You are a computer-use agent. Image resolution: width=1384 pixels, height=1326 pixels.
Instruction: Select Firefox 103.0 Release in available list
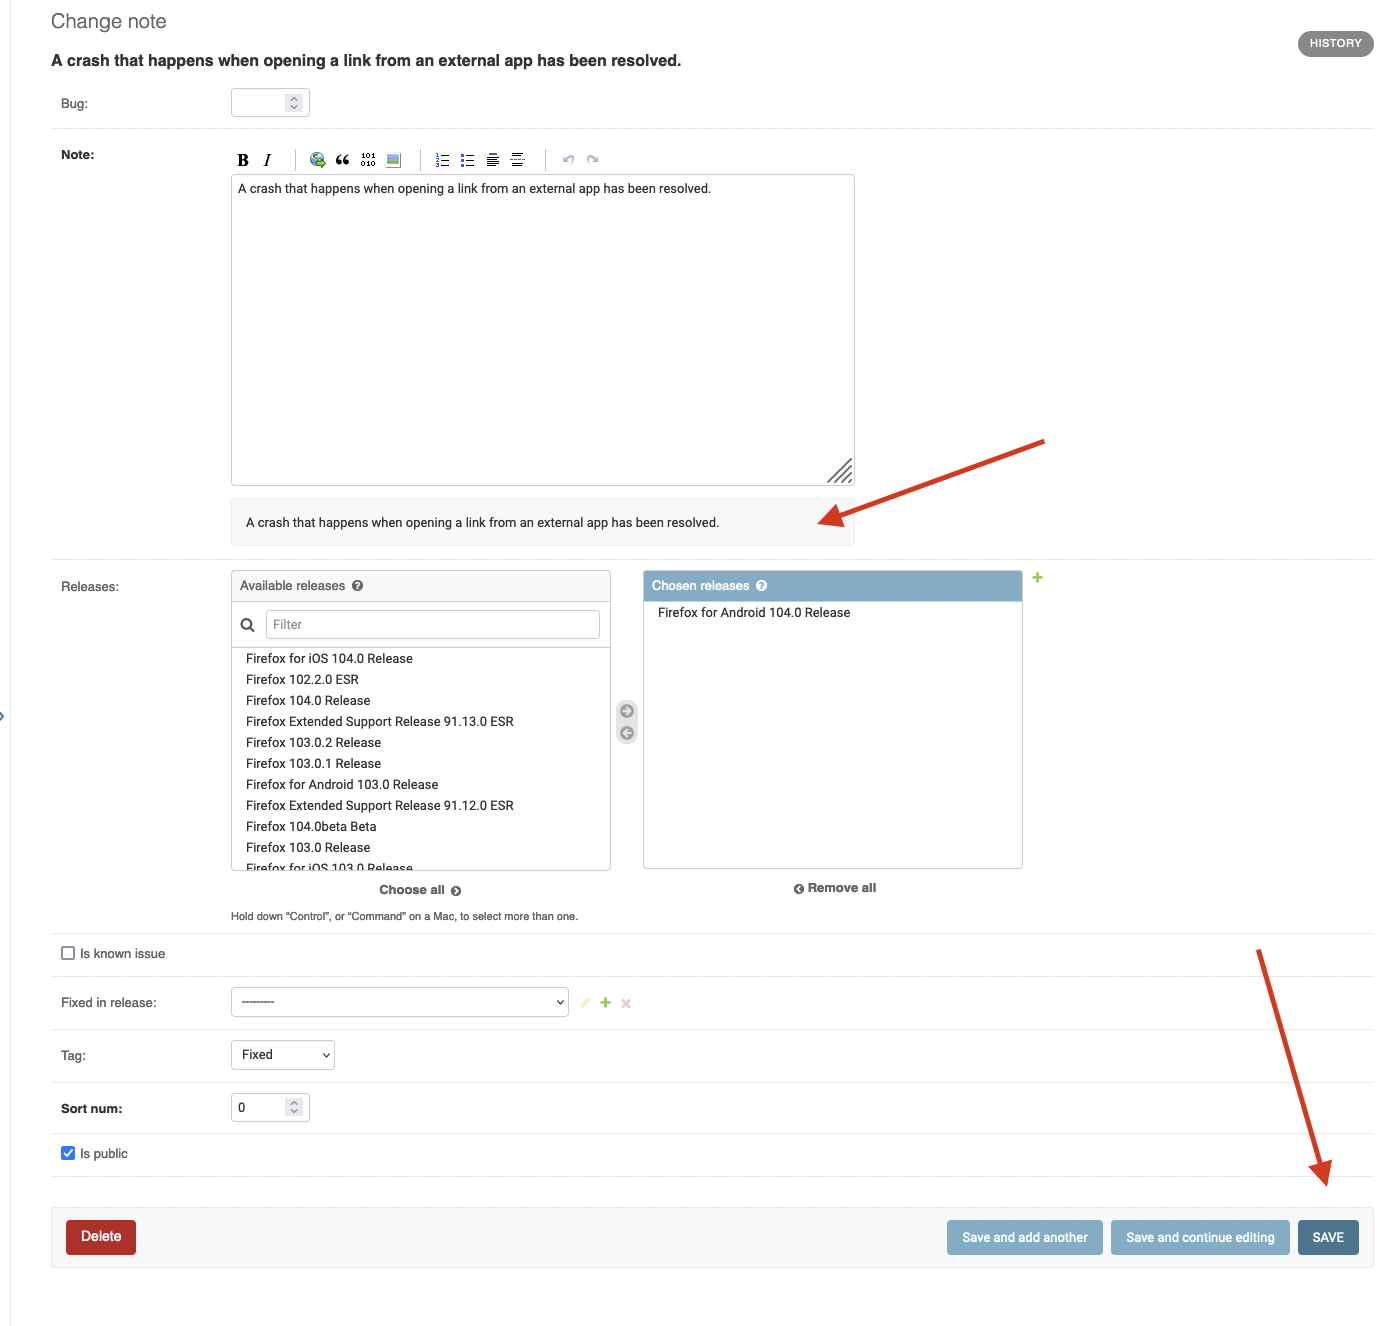click(308, 847)
